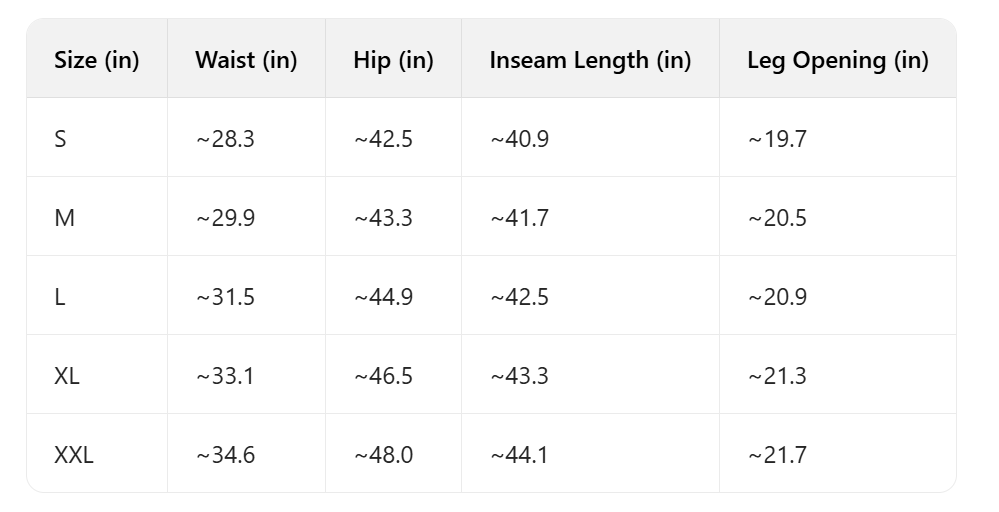Select the XXL size row label
The image size is (999, 512).
tap(74, 455)
